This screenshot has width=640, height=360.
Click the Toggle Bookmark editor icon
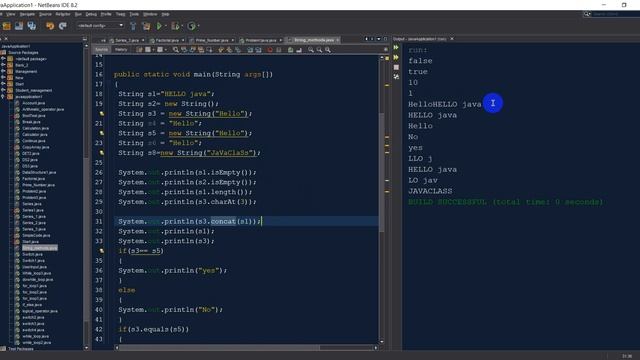[x=238, y=50]
